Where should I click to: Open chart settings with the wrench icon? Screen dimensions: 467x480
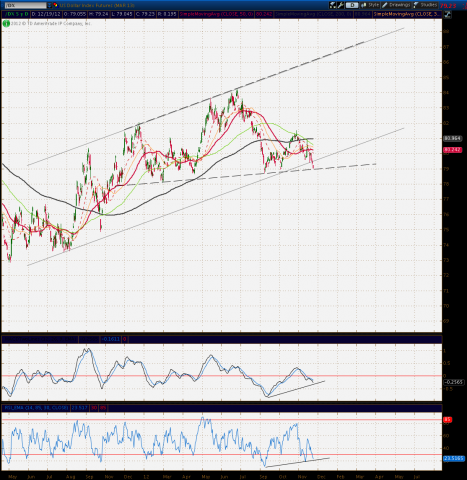click(341, 5)
